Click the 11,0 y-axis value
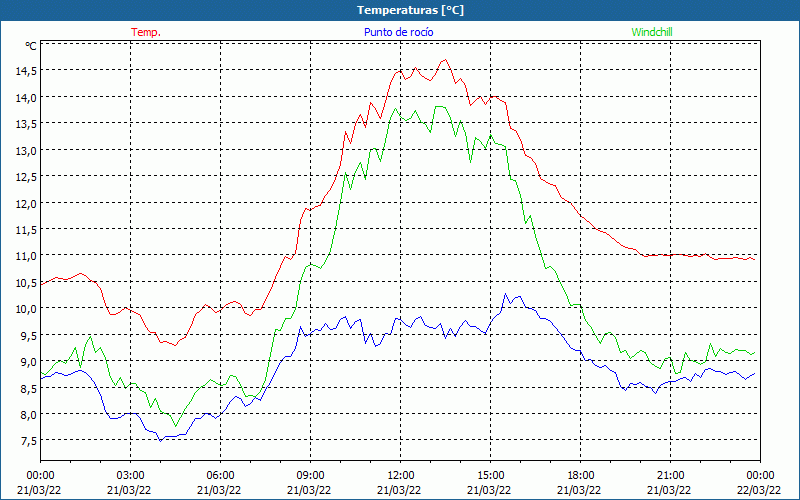 pyautogui.click(x=26, y=256)
